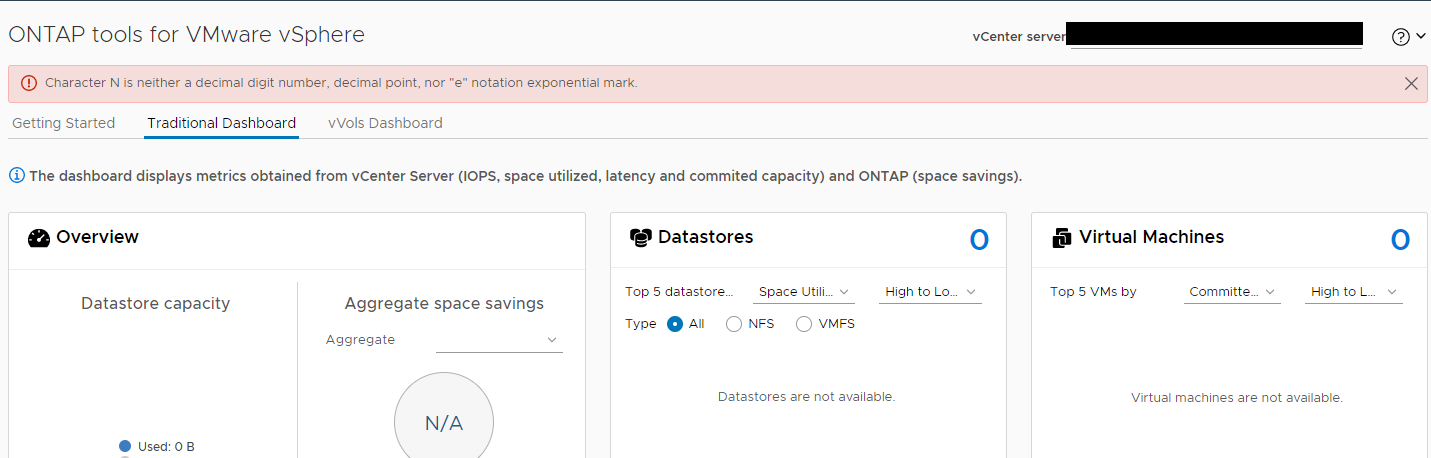Expand the VMs High to Low dropdown

(1354, 292)
